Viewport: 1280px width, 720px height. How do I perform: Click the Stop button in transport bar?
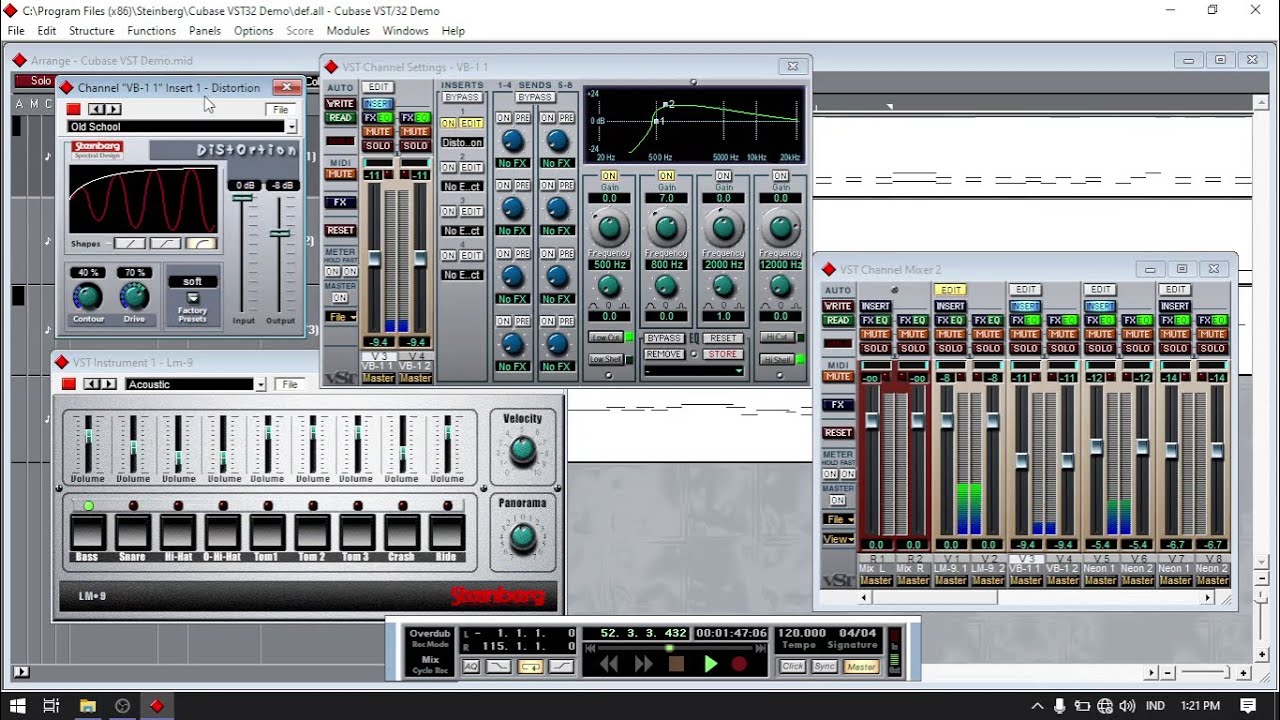tap(676, 664)
